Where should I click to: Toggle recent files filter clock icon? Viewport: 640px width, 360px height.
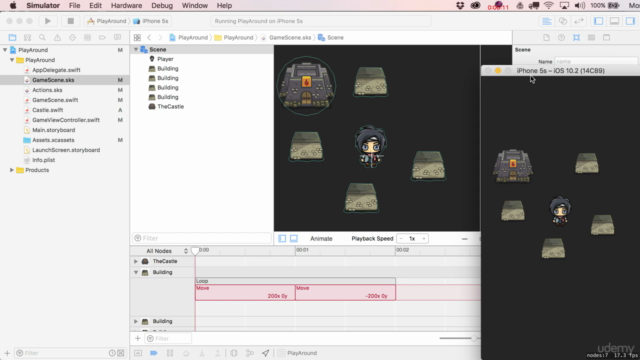(x=112, y=353)
